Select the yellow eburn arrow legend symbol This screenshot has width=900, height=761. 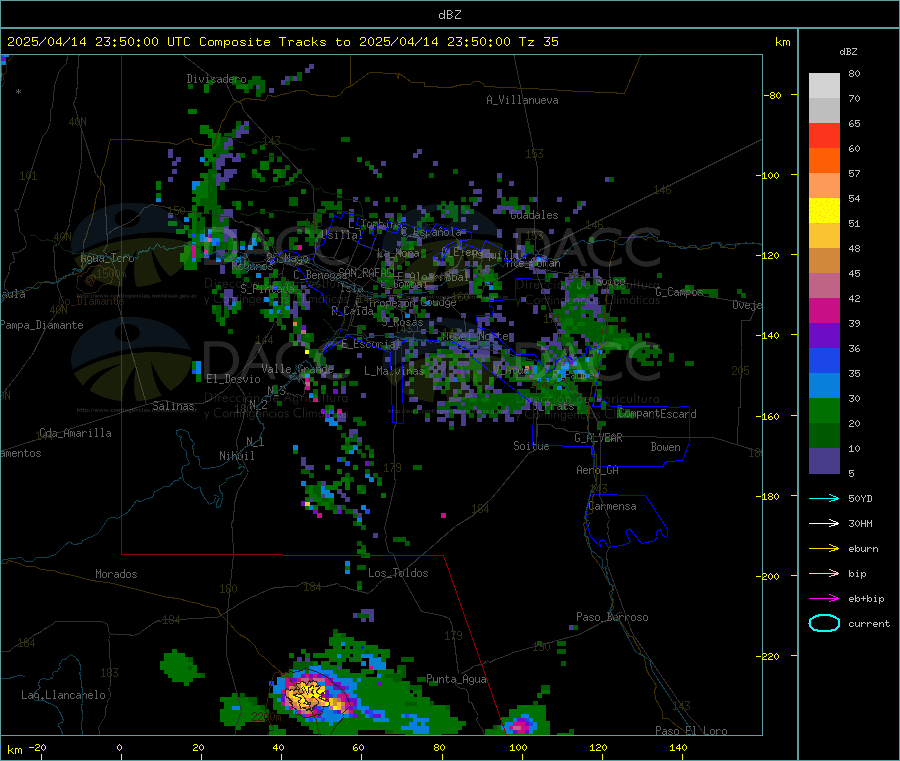click(824, 549)
